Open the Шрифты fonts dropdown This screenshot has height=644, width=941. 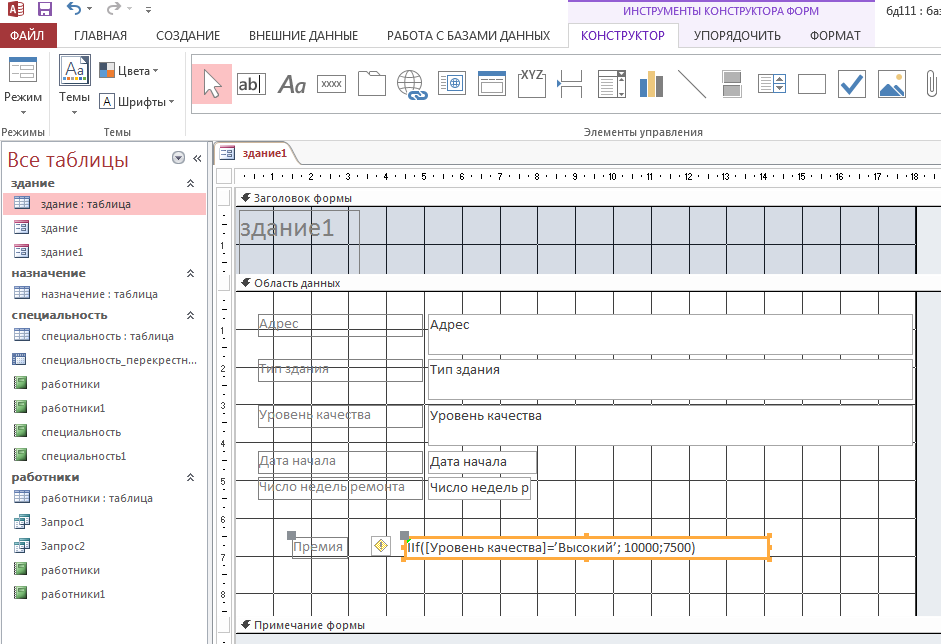pyautogui.click(x=137, y=101)
